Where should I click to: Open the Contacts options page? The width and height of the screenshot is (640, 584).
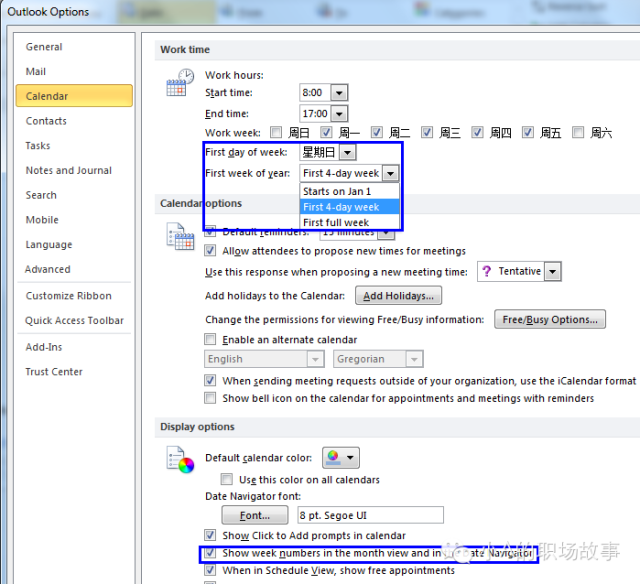click(x=46, y=121)
